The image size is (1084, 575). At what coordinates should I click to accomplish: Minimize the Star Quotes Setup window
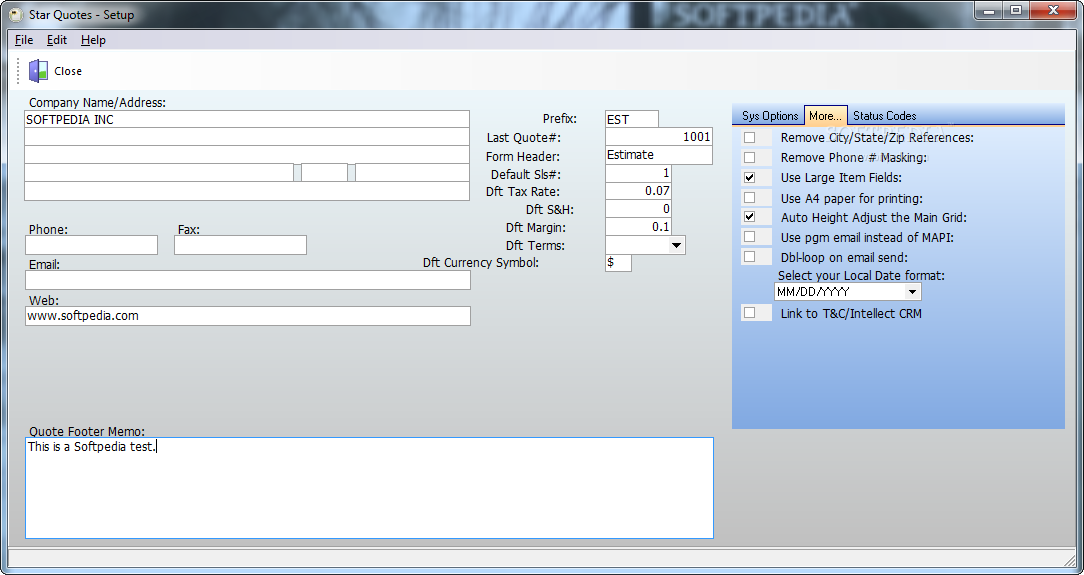991,10
